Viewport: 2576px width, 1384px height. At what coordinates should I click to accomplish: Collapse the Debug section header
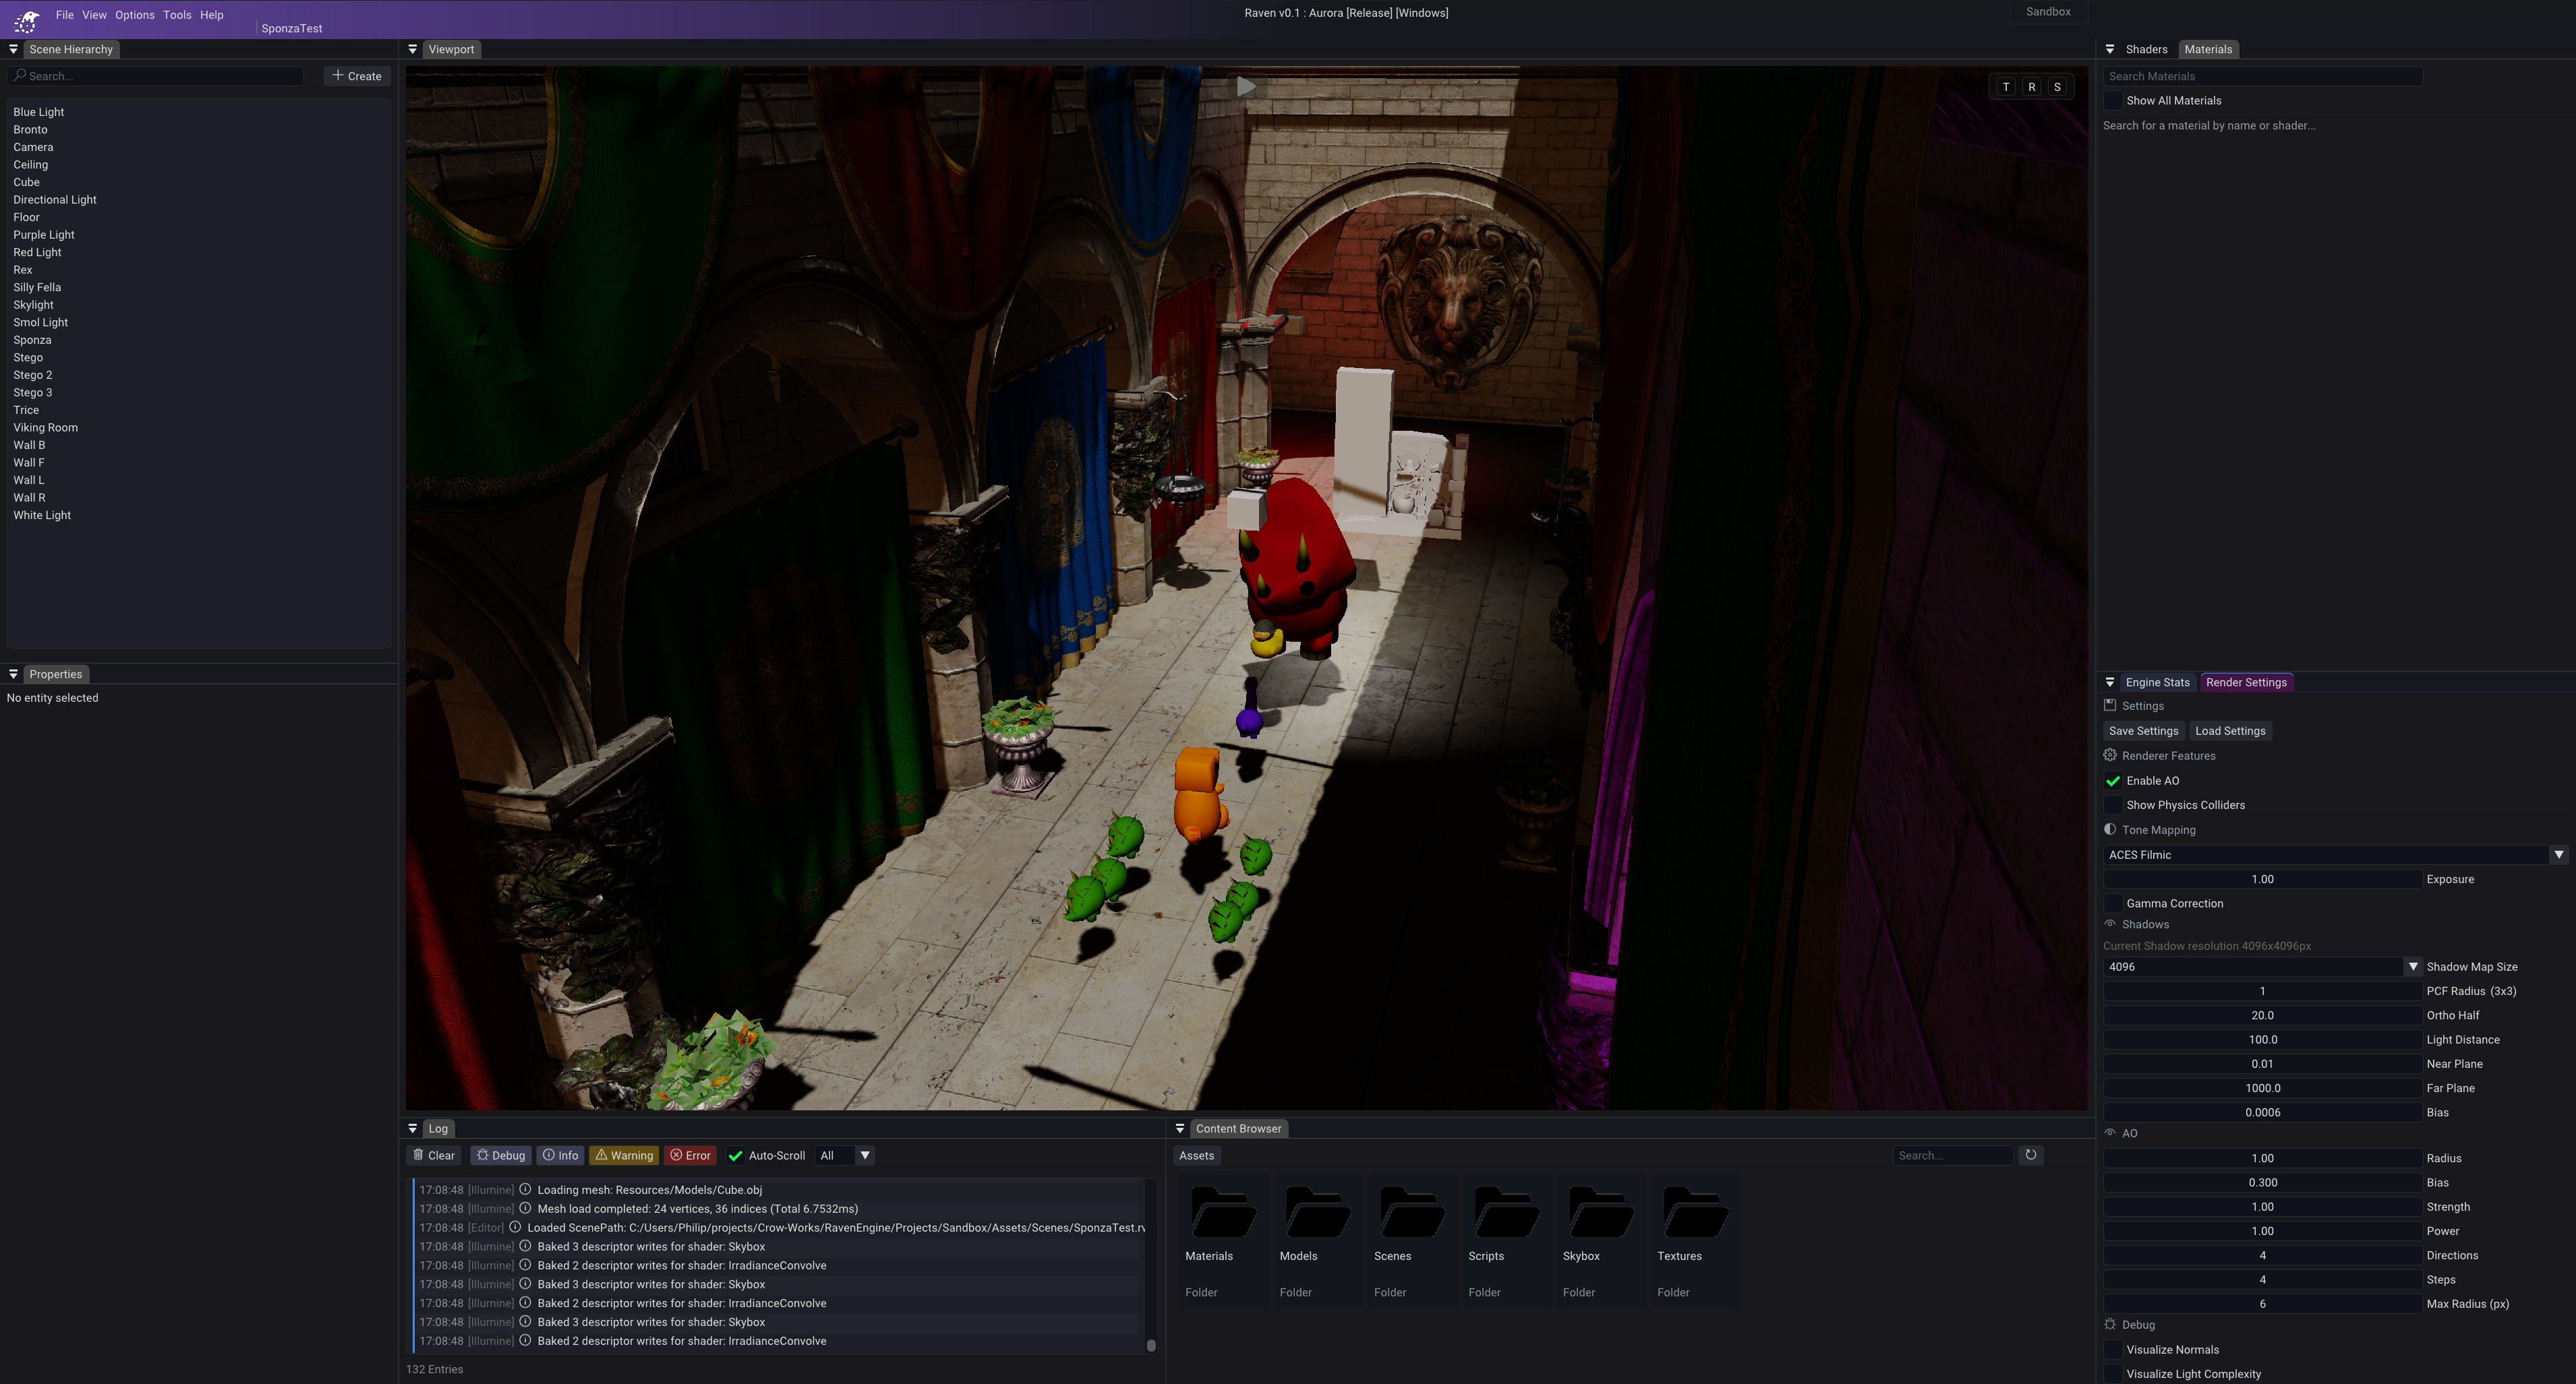click(2129, 1325)
